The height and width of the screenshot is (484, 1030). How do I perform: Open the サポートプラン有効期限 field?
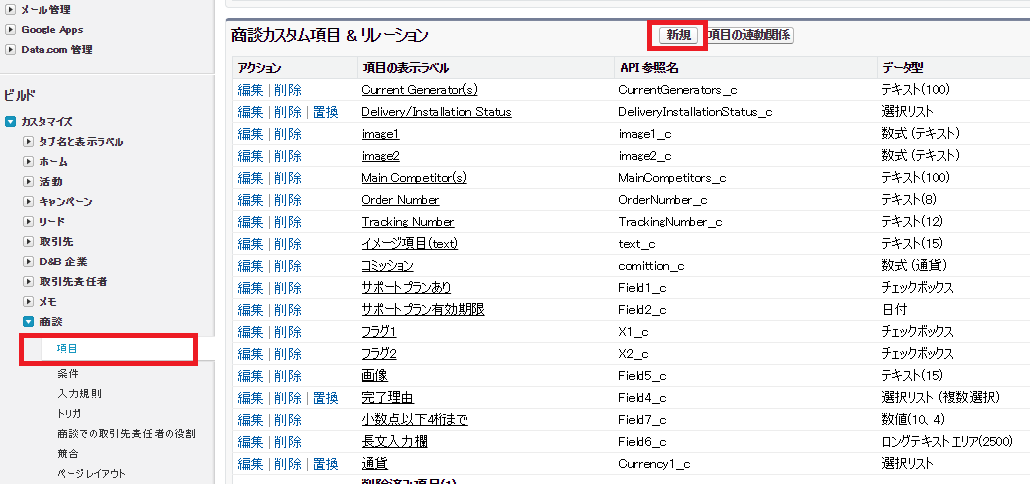click(x=422, y=310)
